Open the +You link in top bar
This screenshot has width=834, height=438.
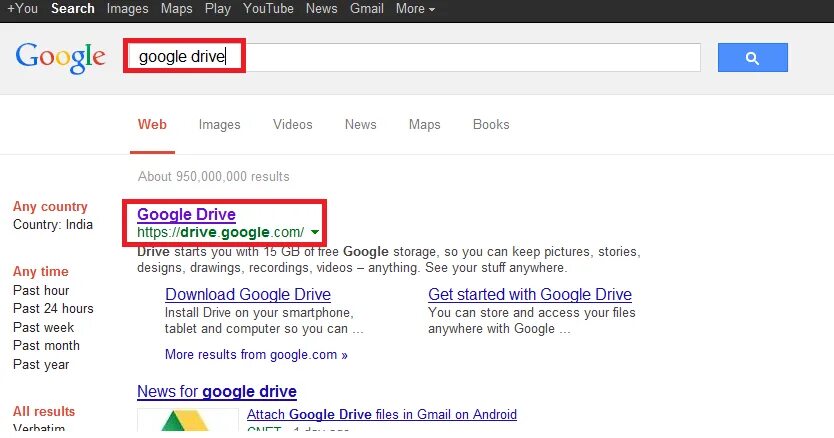(22, 9)
